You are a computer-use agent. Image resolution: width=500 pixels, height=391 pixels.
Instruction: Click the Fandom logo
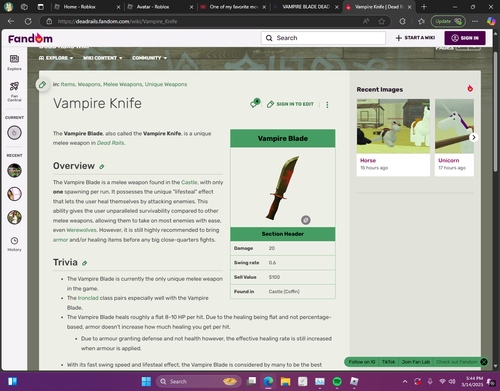coord(30,38)
